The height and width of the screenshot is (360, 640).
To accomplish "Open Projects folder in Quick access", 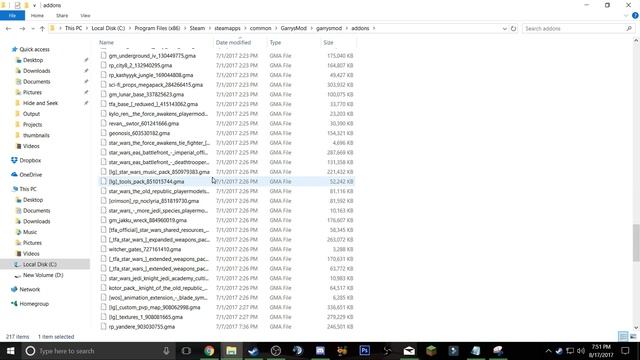I will pyautogui.click(x=32, y=124).
